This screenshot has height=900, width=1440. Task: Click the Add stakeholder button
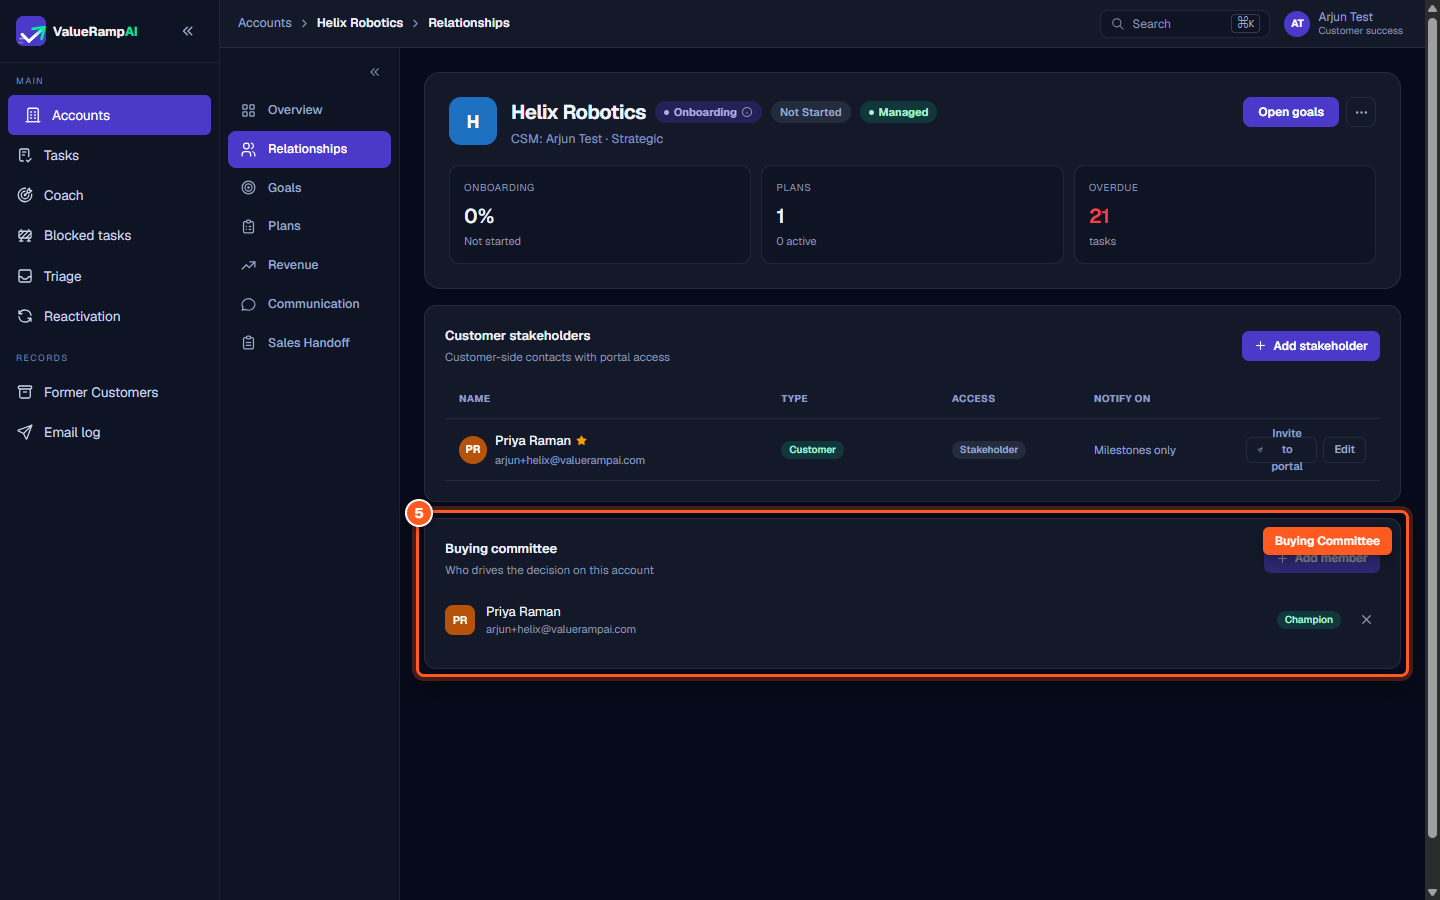point(1311,346)
